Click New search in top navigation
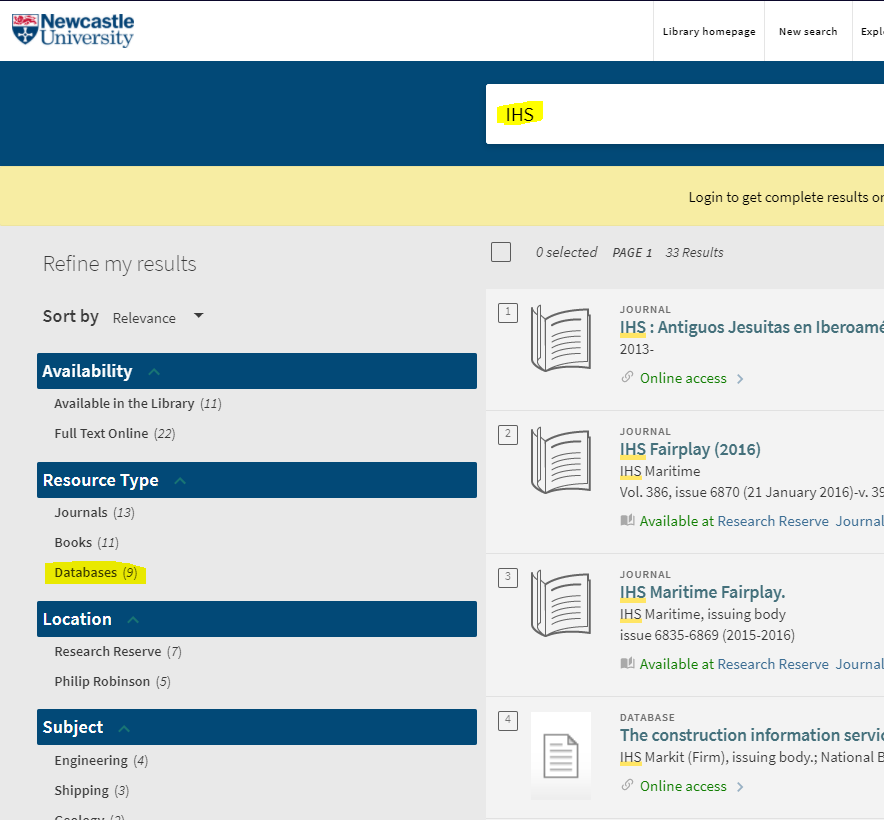This screenshot has width=884, height=820. click(807, 31)
